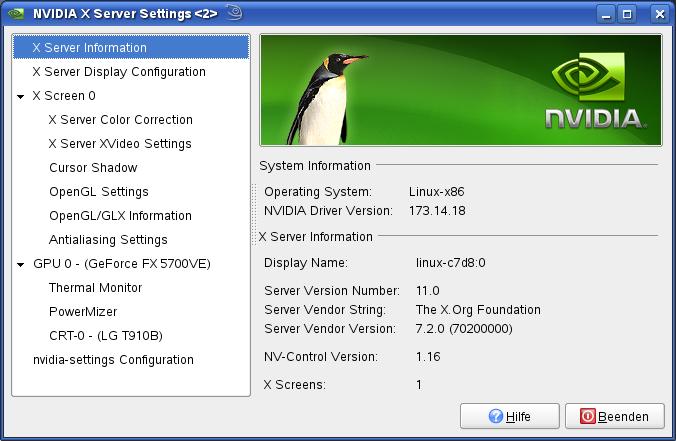This screenshot has height=441, width=676.
Task: Click the Server Vendor String label
Action: [x=325, y=310]
